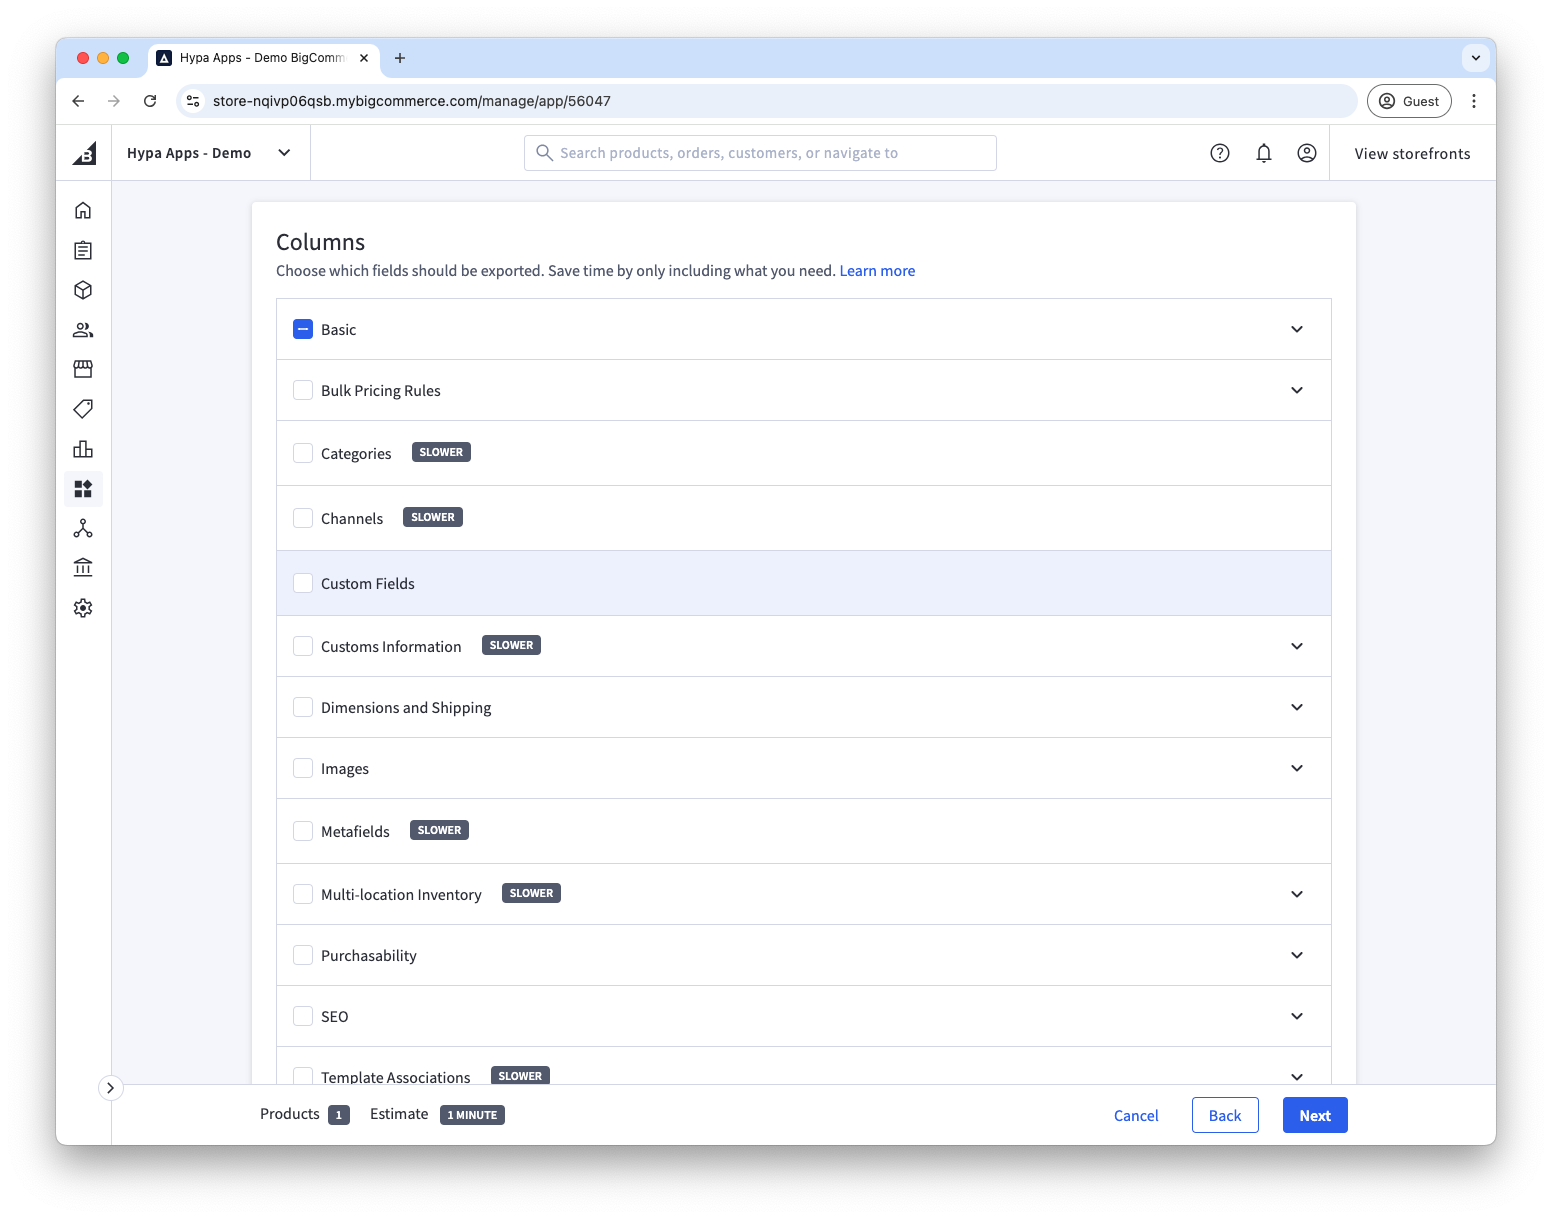
Task: Open the Home dashboard icon
Action: [x=83, y=210]
